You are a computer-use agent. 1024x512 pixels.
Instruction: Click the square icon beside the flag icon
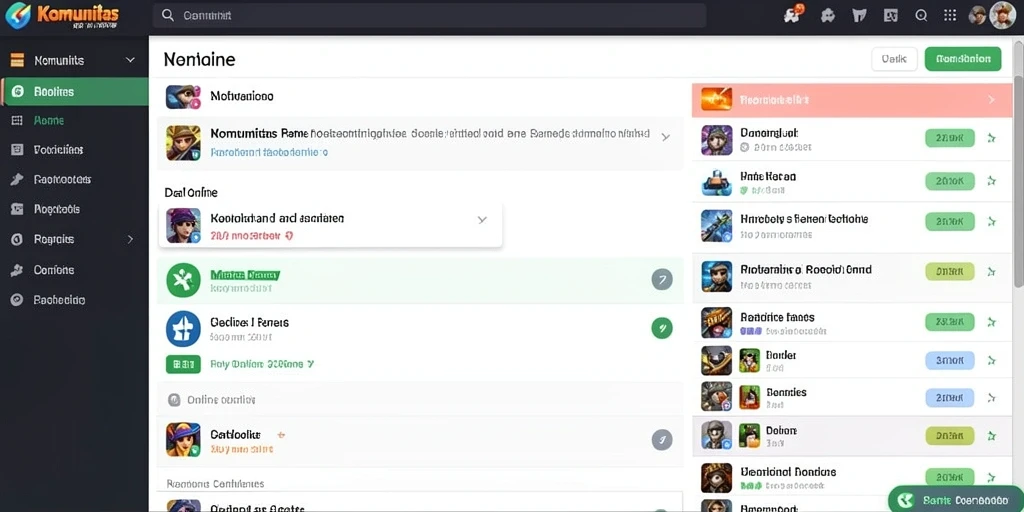(890, 16)
